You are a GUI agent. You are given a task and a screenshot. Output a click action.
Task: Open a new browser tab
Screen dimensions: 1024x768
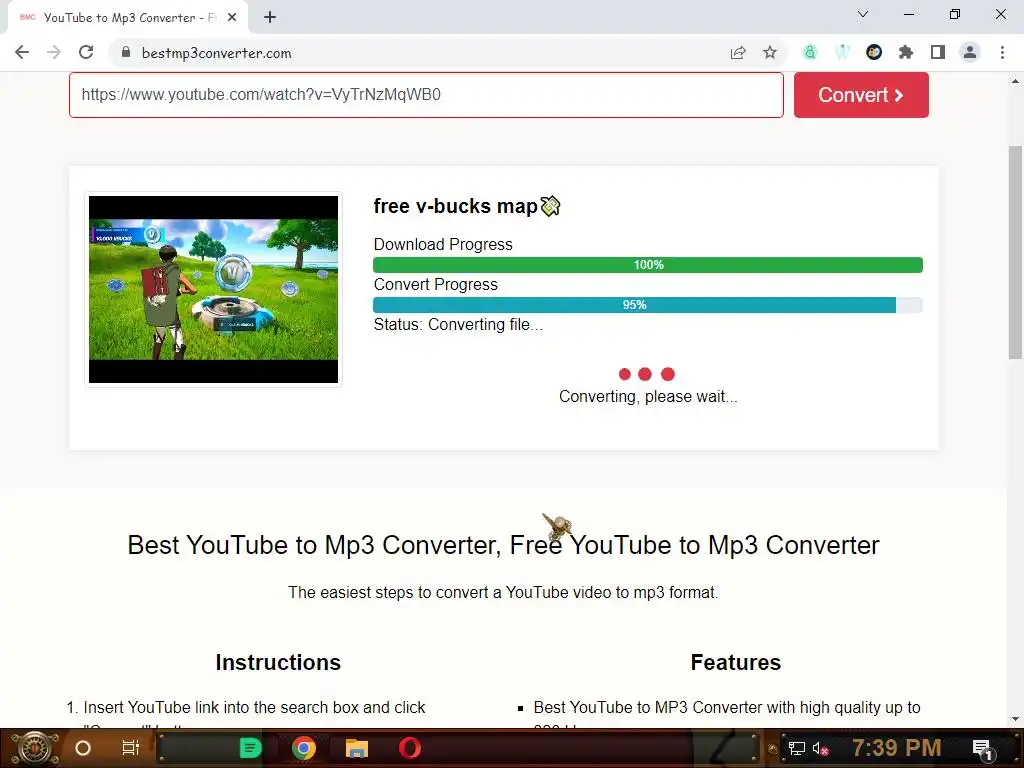click(x=270, y=18)
